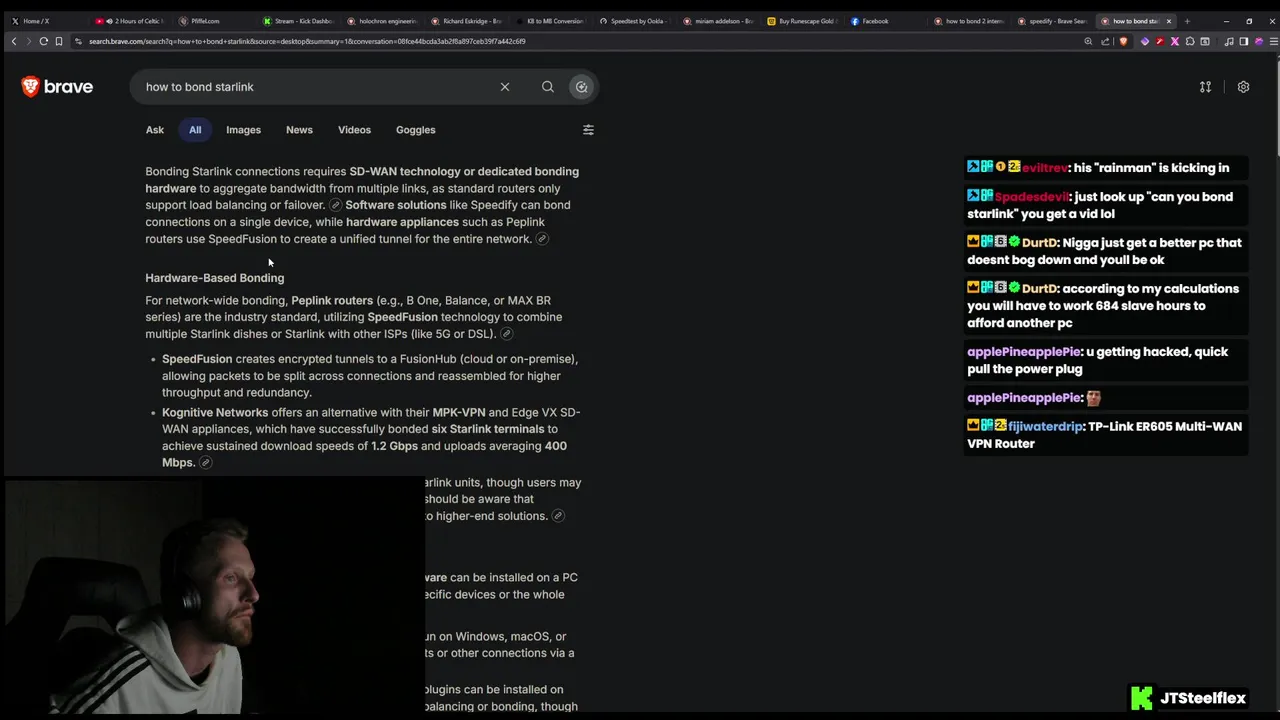Click the music note media control icon
The image size is (1280, 720).
coord(1228,41)
